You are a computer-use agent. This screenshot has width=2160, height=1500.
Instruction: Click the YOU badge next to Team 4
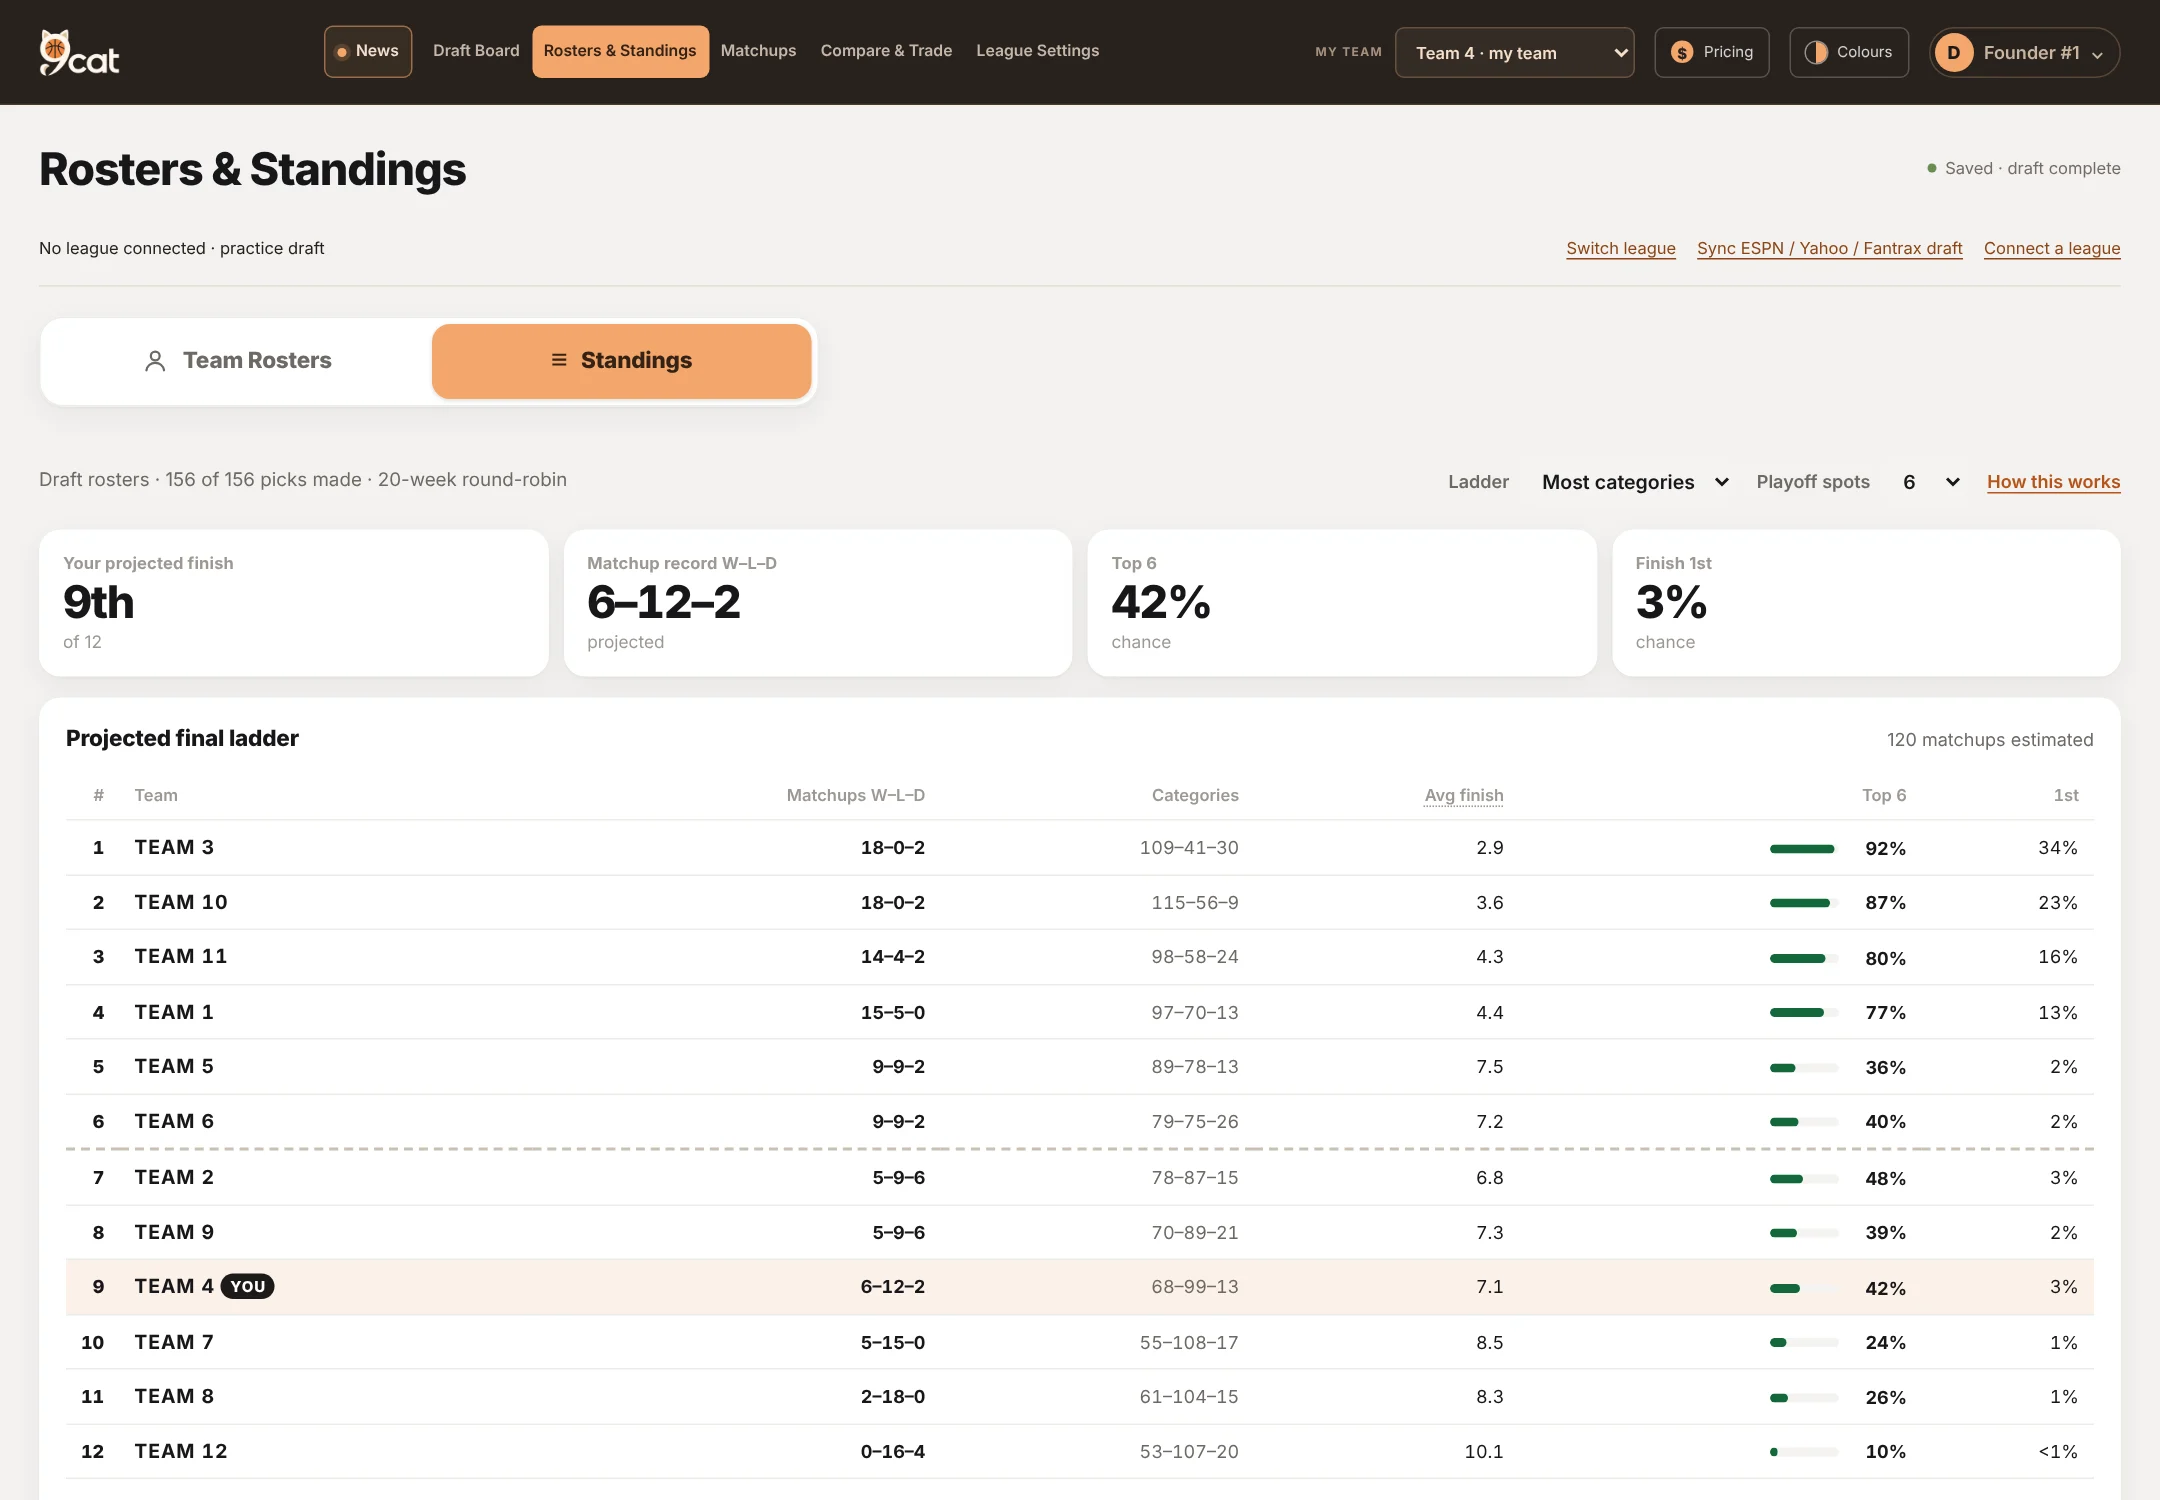point(248,1287)
